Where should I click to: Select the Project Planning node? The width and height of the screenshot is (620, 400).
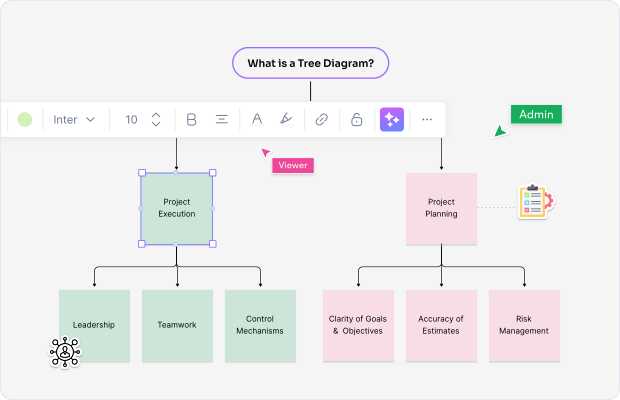coord(441,208)
